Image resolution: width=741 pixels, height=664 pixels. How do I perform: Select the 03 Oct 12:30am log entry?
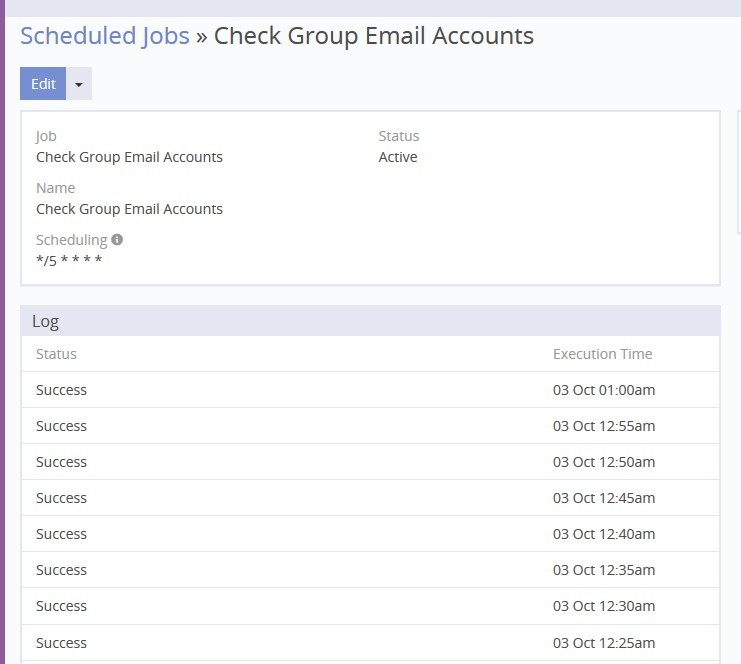(x=604, y=606)
